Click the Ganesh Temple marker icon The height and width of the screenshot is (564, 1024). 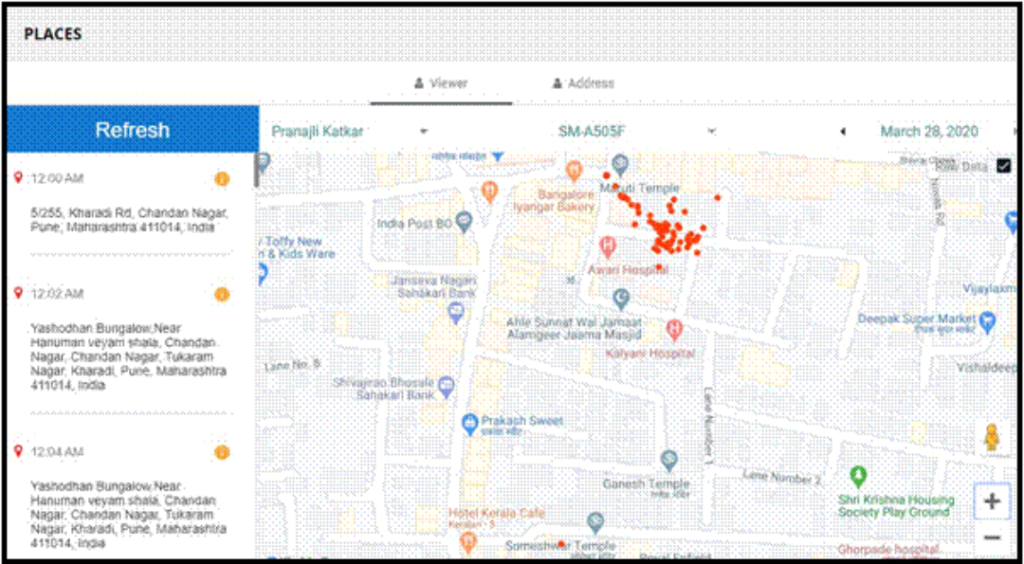click(x=668, y=460)
